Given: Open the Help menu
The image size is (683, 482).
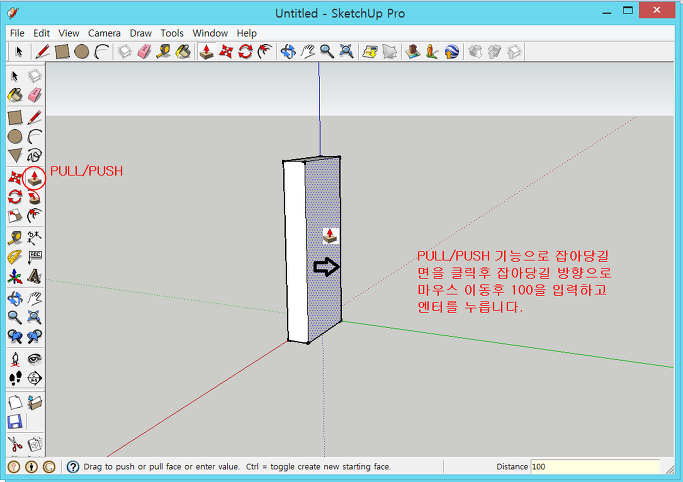Looking at the screenshot, I should [x=247, y=33].
